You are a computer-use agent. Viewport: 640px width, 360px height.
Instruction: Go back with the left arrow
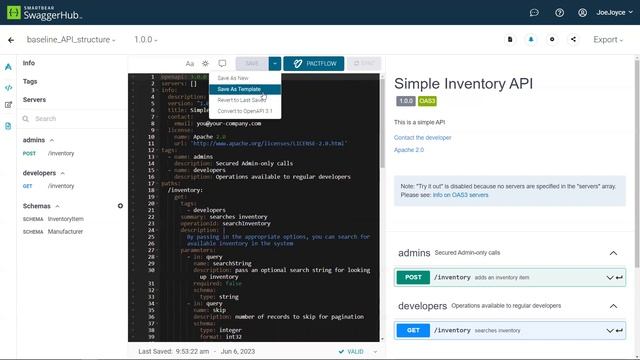[11, 40]
